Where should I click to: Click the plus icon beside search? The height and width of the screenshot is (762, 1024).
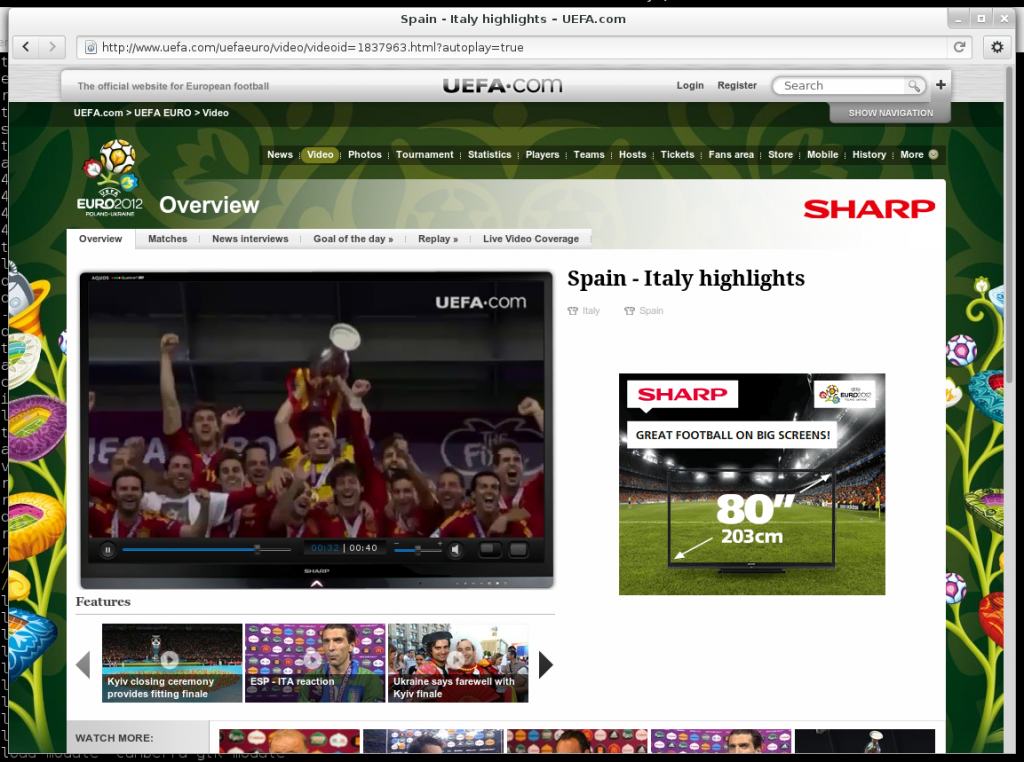(x=940, y=85)
